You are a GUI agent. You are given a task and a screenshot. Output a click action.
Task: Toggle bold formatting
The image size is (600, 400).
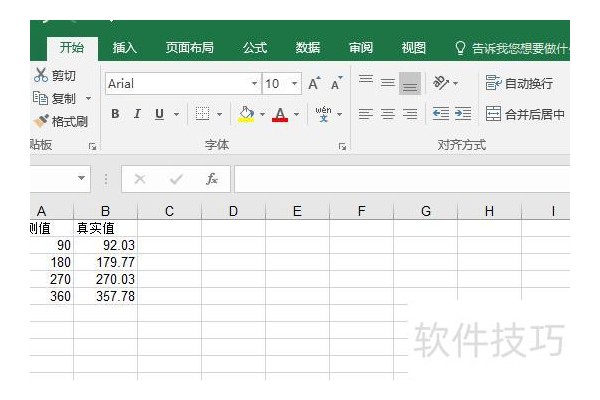[115, 114]
